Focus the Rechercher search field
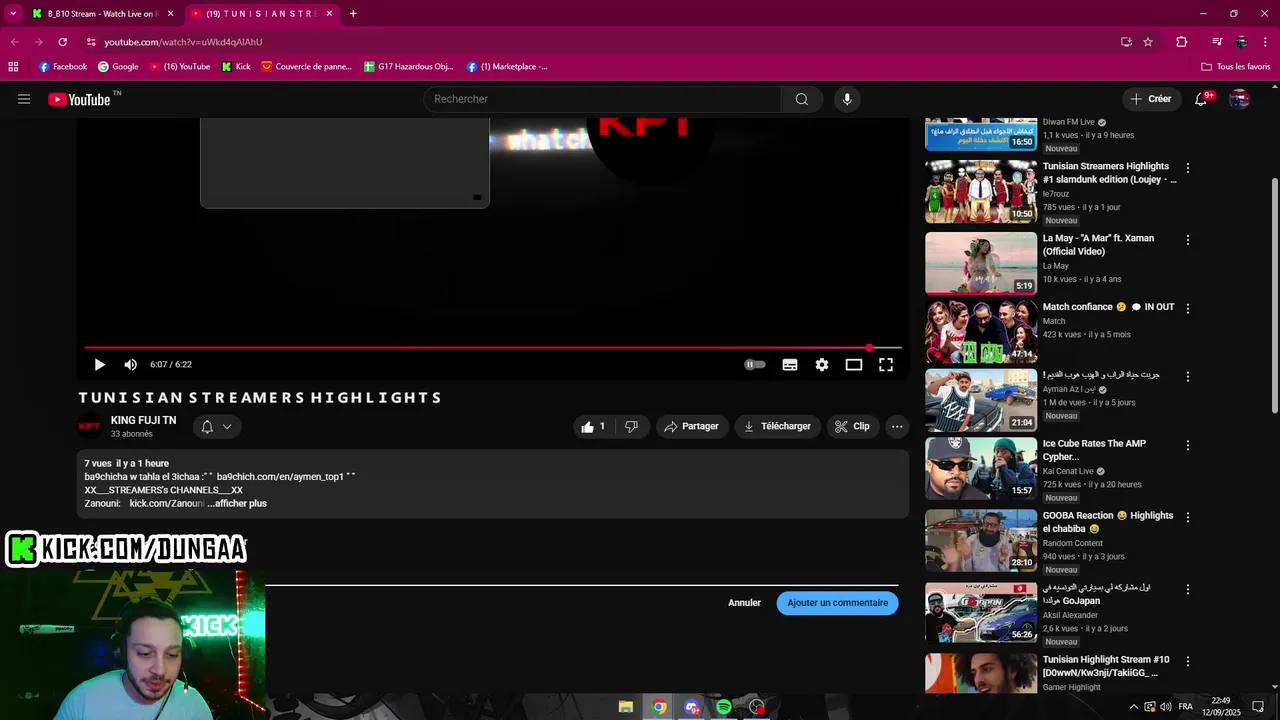The width and height of the screenshot is (1280, 720). (602, 99)
